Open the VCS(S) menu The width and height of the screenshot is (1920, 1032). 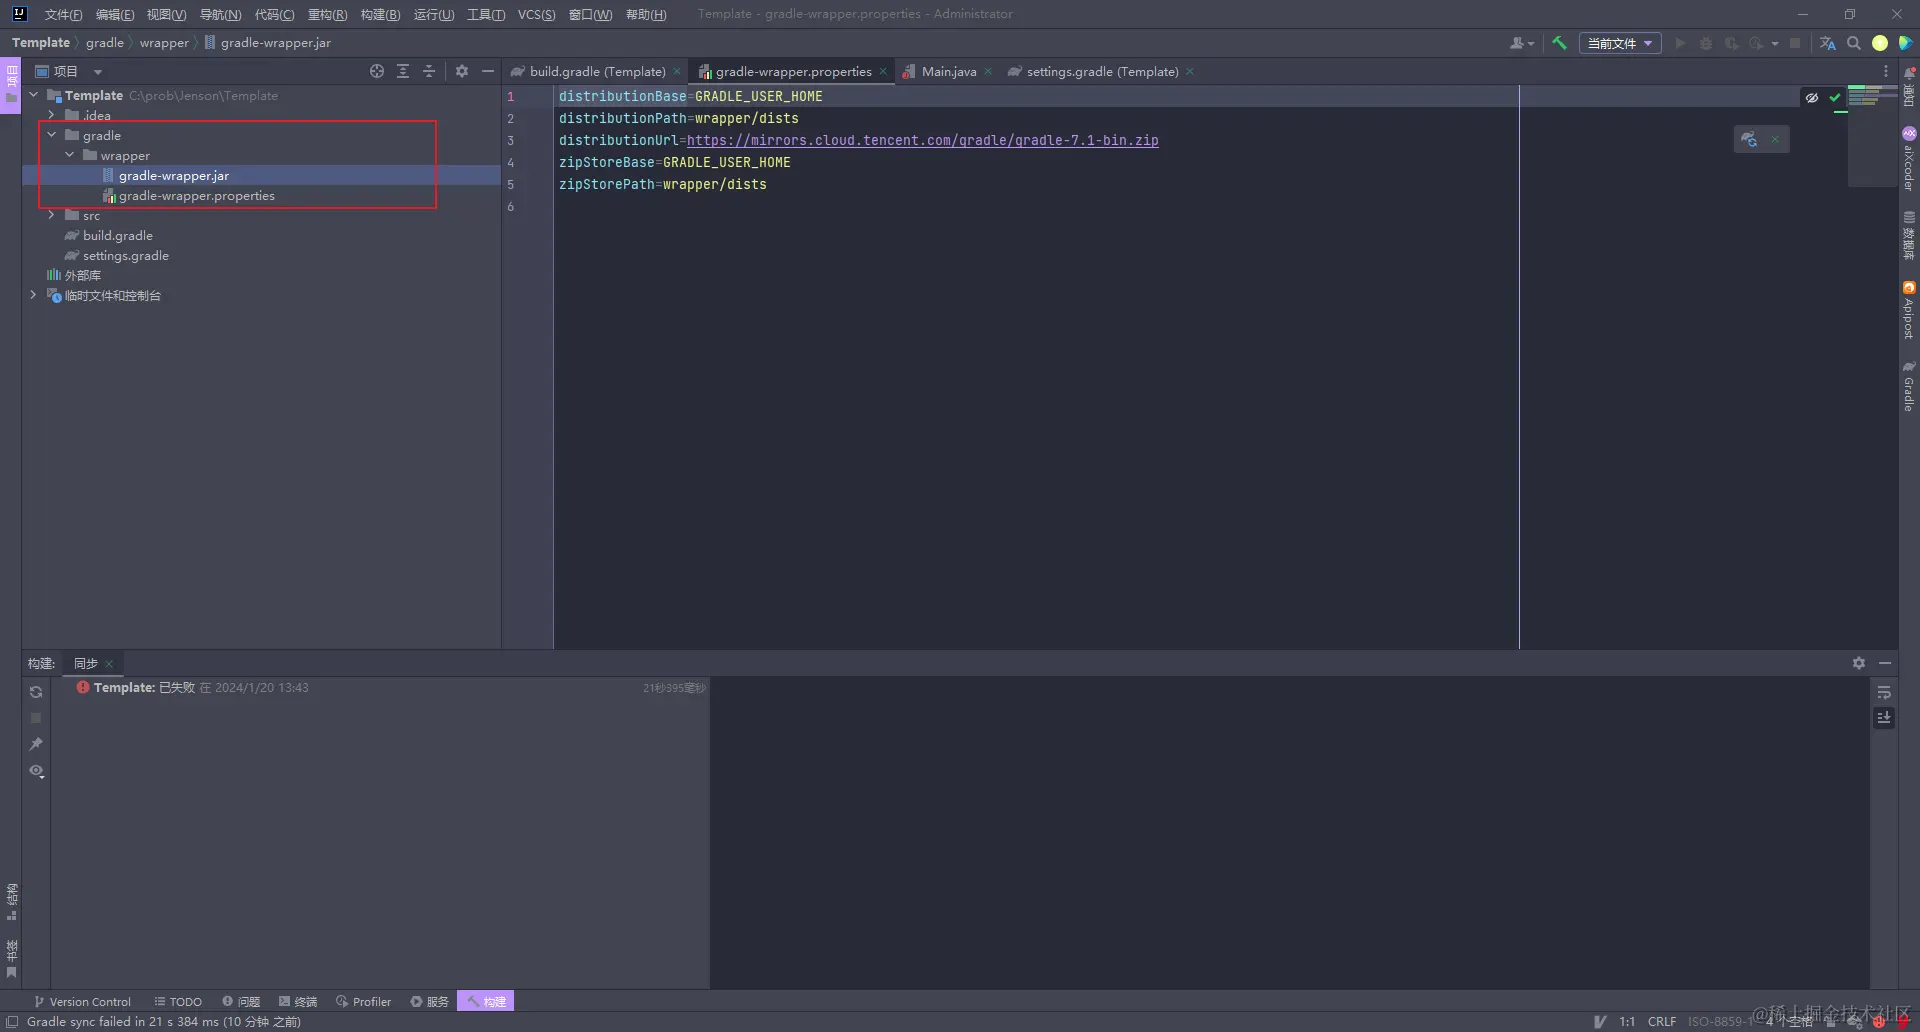[536, 14]
